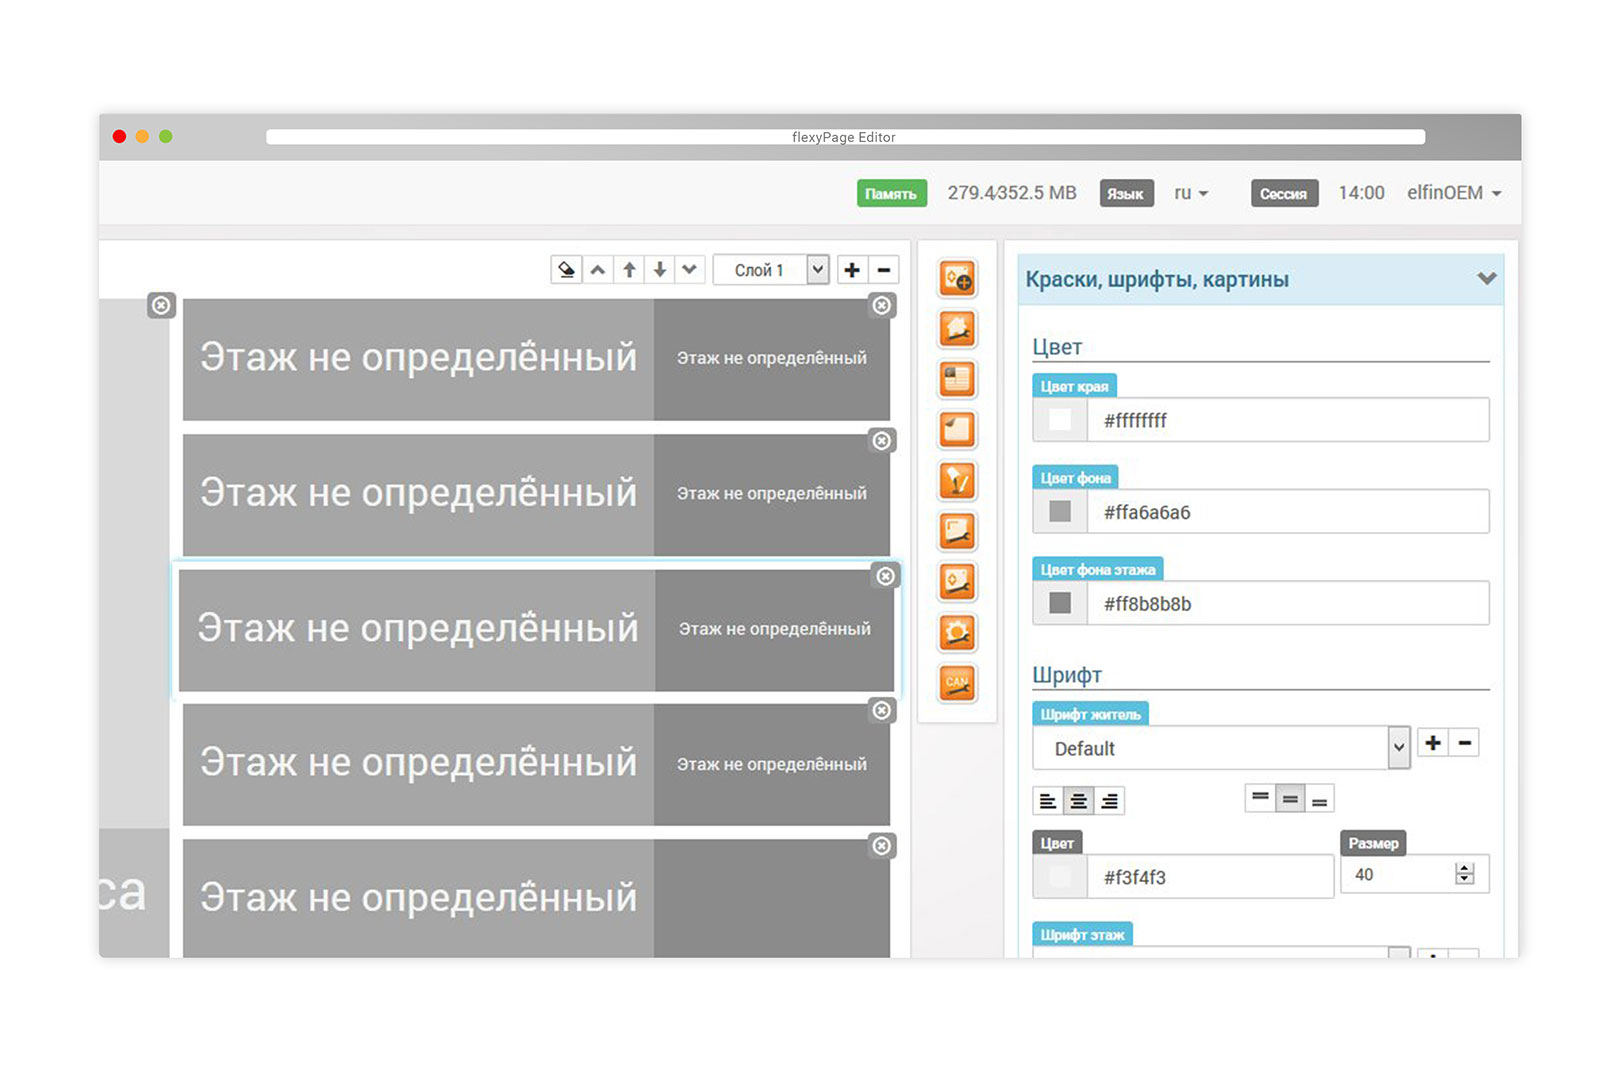Open the ru language dropdown
Screen dimensions: 1620x1080
point(1191,193)
